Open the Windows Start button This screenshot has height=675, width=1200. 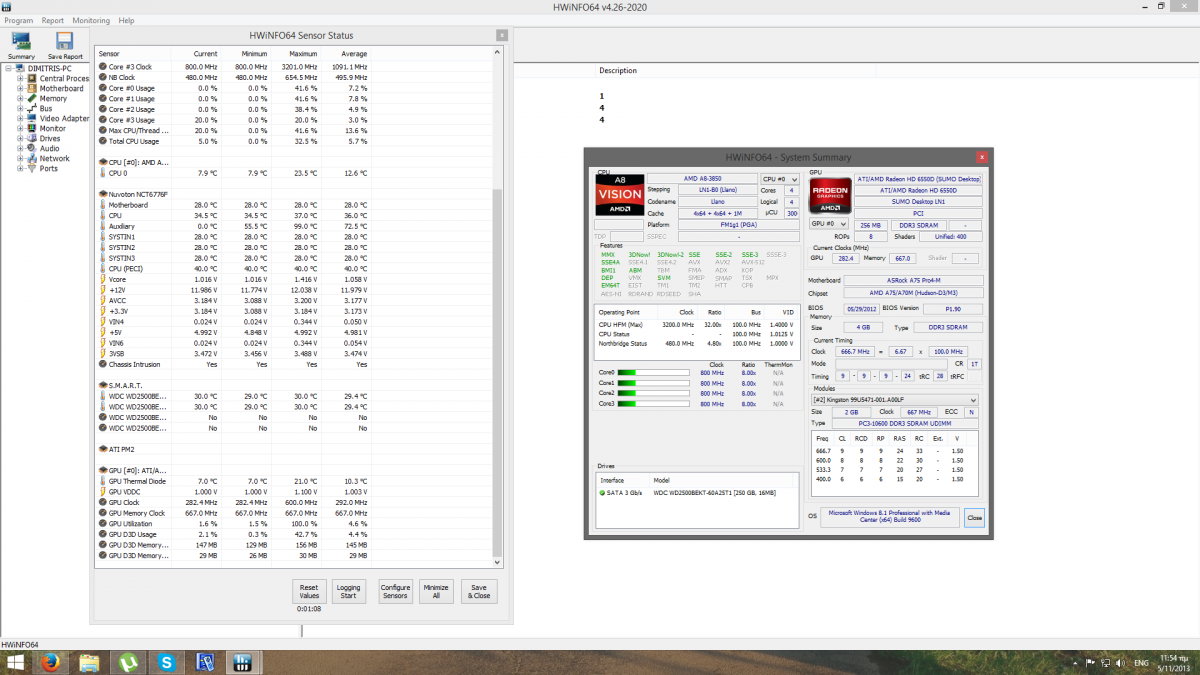click(16, 662)
